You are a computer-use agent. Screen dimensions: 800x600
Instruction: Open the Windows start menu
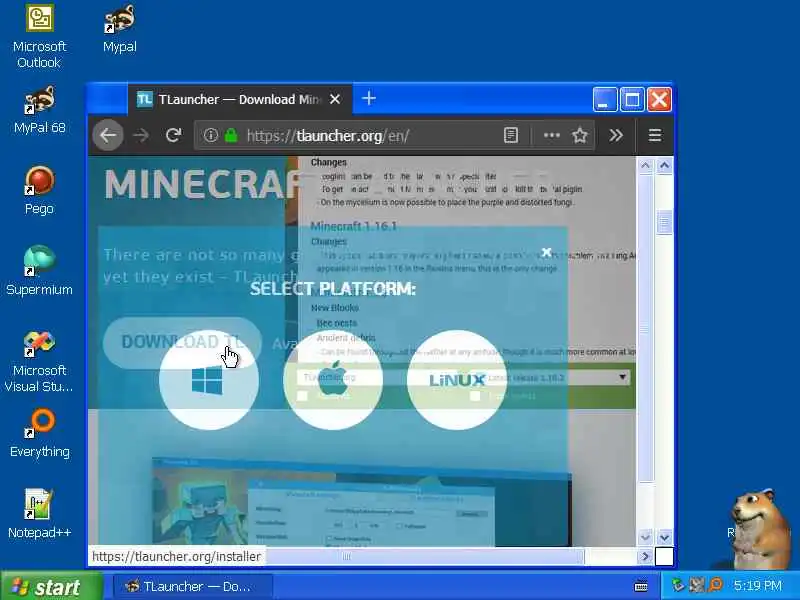(x=51, y=586)
